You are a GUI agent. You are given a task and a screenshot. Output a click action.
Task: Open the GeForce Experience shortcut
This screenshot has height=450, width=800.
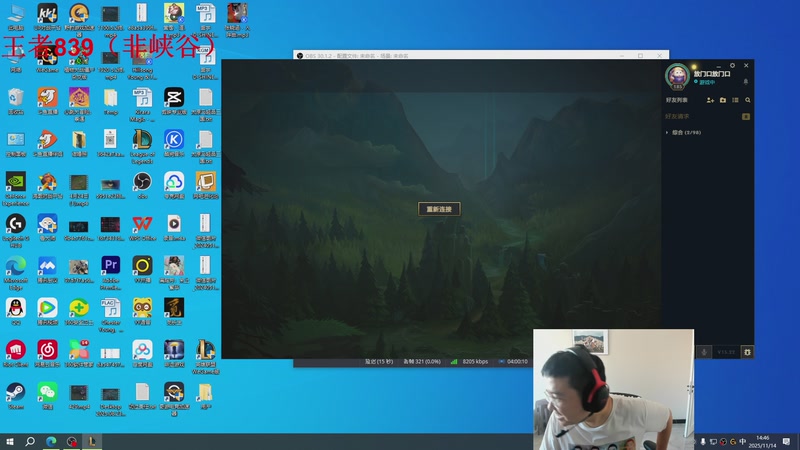(16, 189)
